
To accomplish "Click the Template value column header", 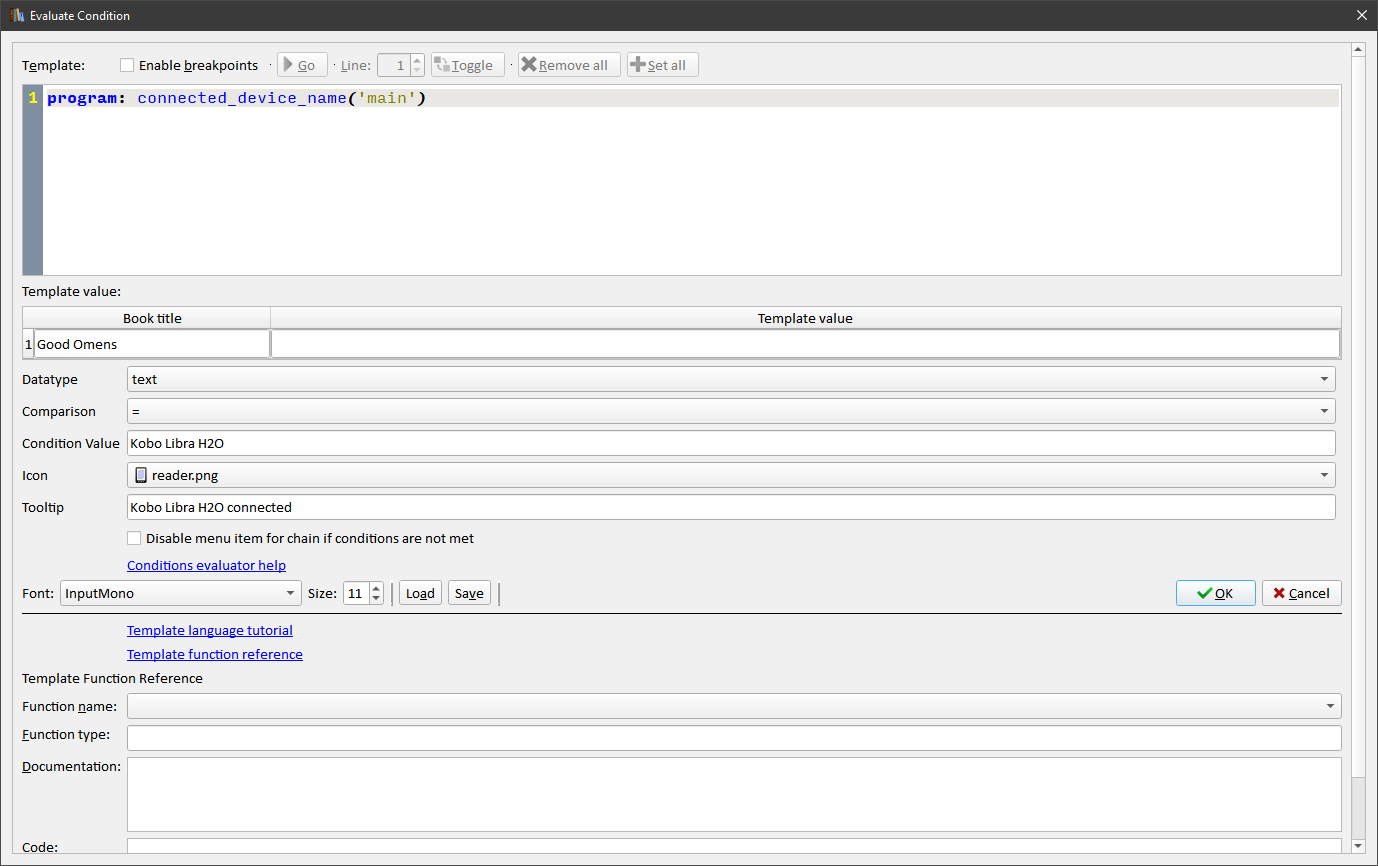I will coord(805,318).
